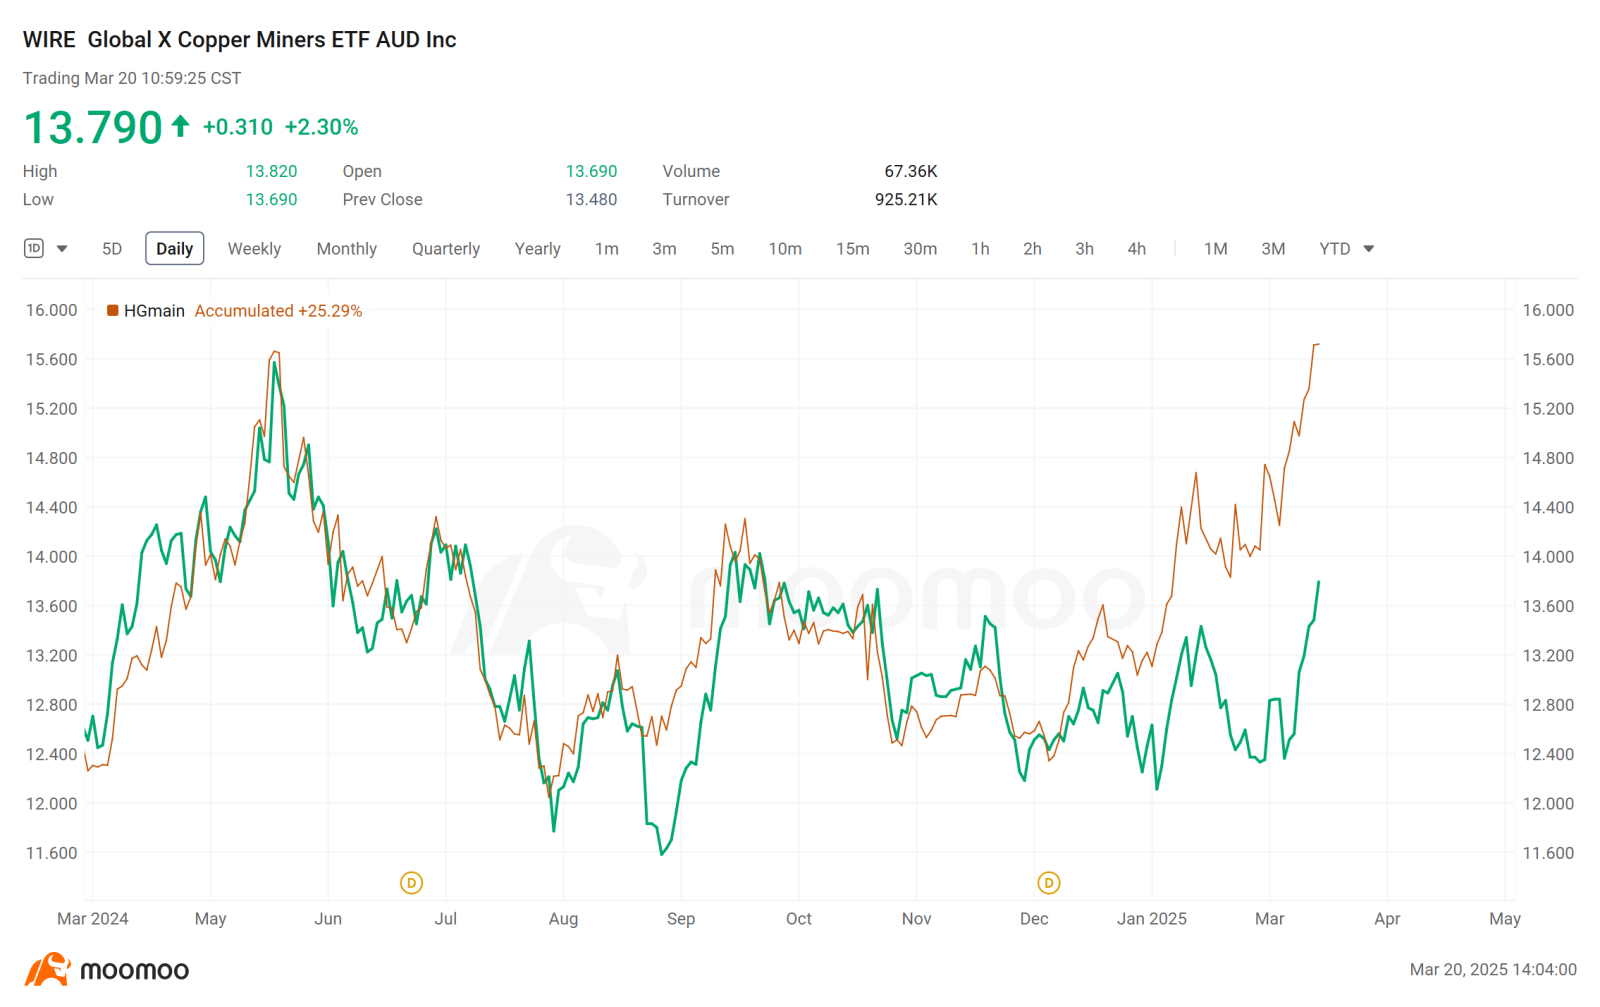Viewport: 1600px width, 1007px height.
Task: Switch to the 30m interval
Action: (921, 249)
